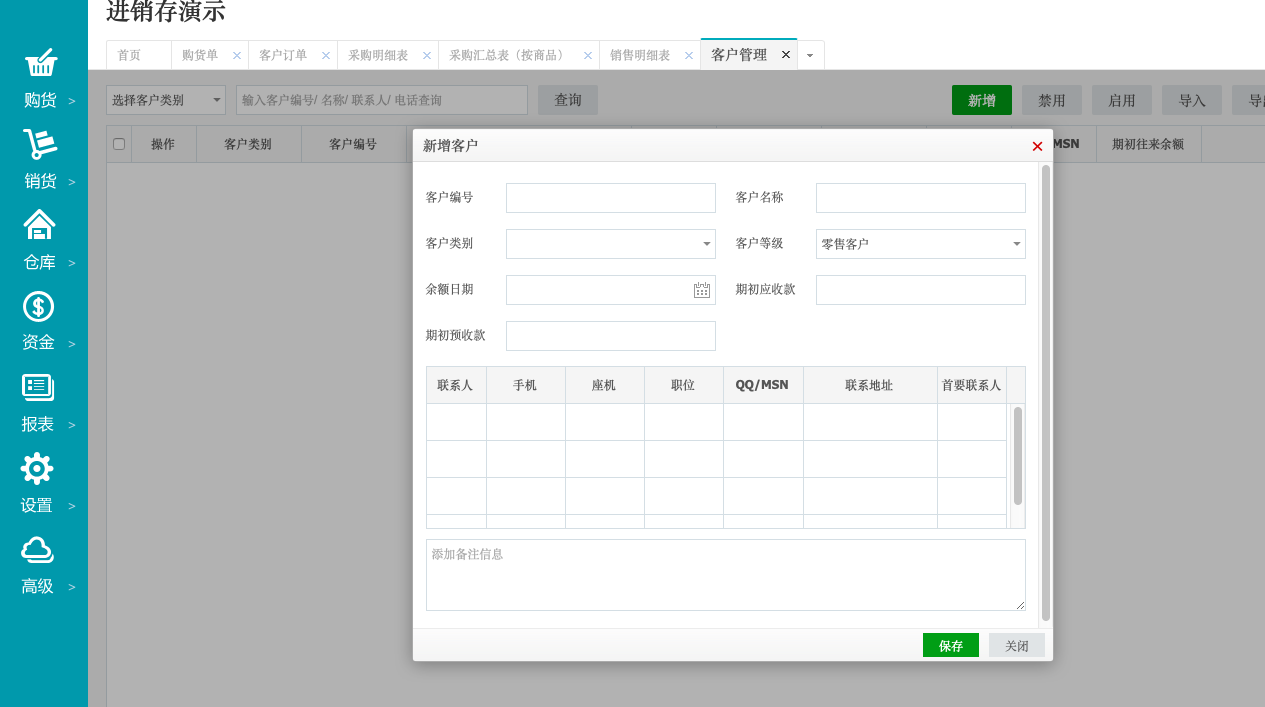This screenshot has width=1265, height=707.
Task: Click the 禁用 button
Action: click(x=1052, y=100)
